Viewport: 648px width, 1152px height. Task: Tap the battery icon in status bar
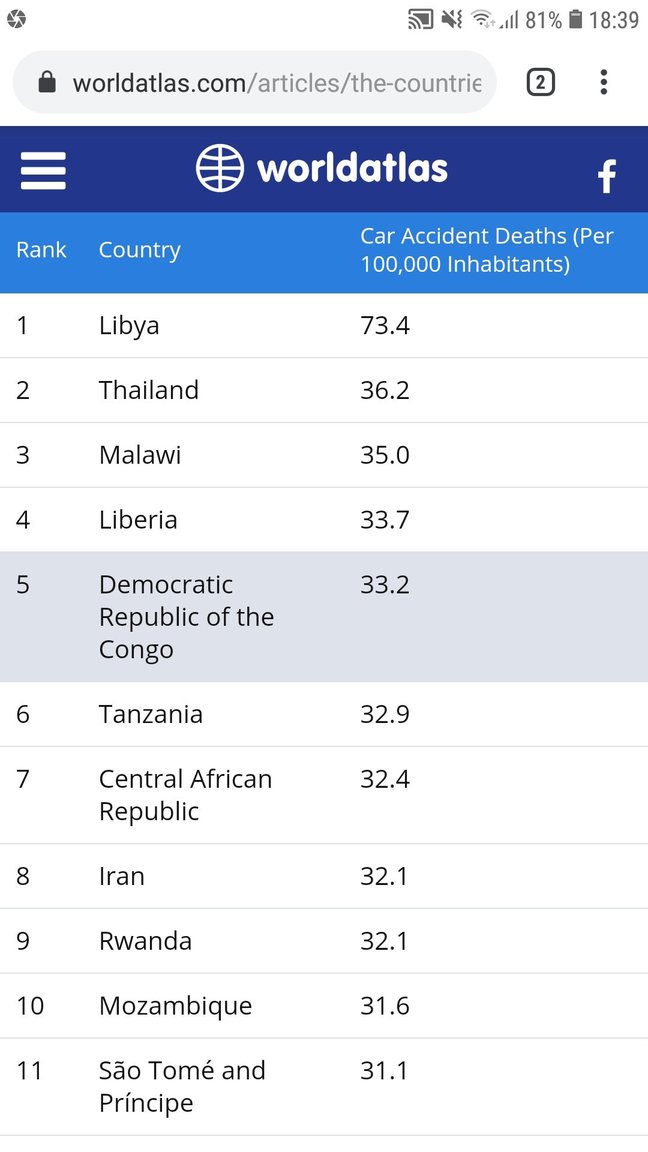(x=576, y=19)
